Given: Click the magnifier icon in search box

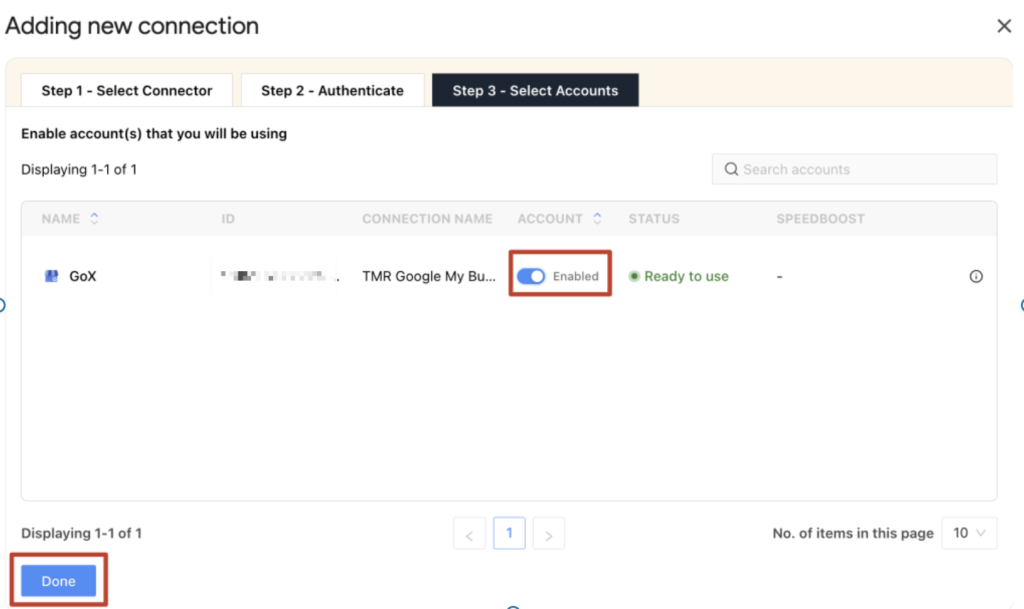Looking at the screenshot, I should tap(731, 169).
